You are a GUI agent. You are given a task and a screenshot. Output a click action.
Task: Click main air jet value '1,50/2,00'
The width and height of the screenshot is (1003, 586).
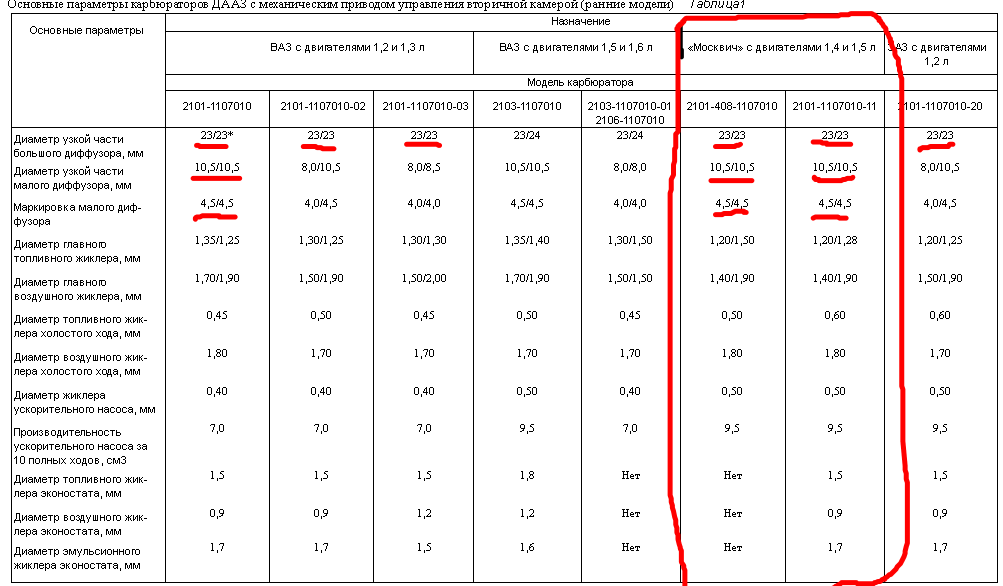pos(424,278)
